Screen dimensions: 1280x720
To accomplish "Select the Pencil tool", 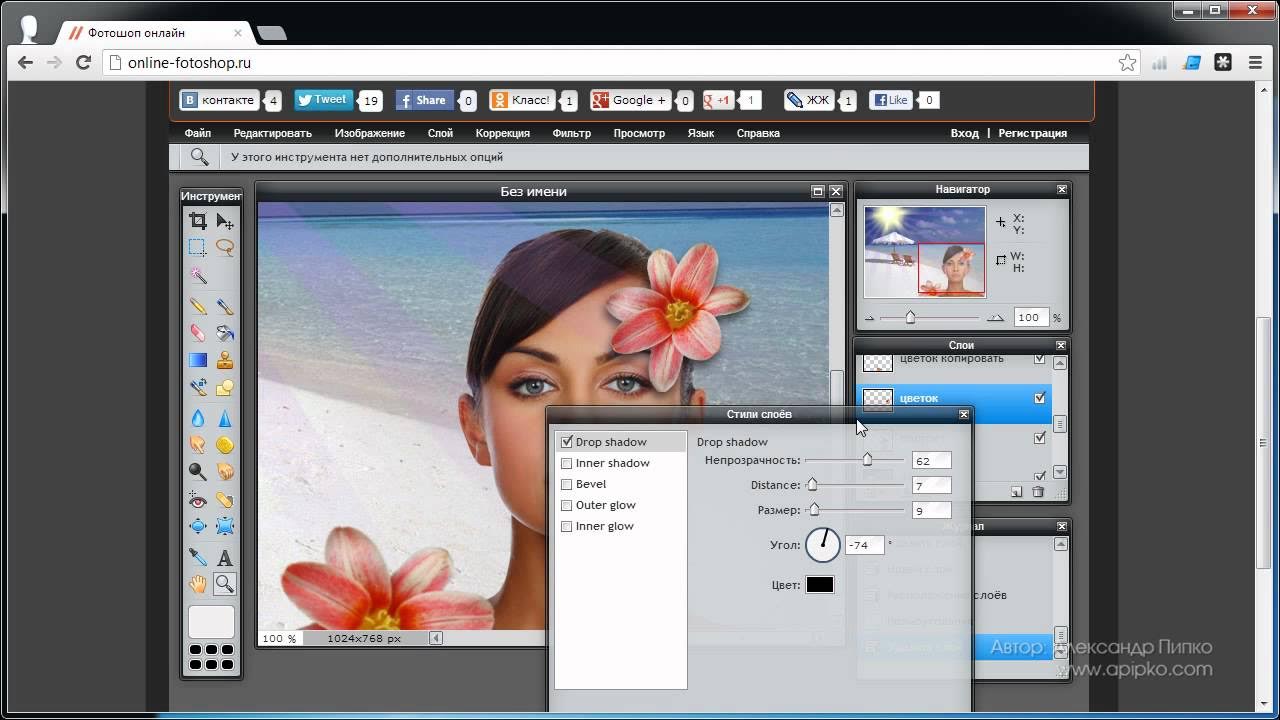I will pyautogui.click(x=198, y=307).
